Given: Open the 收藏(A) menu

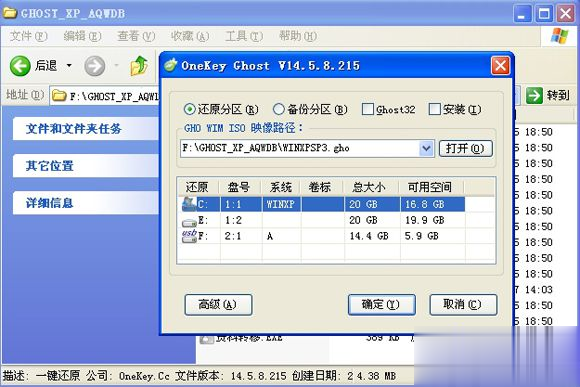Looking at the screenshot, I should pos(190,36).
